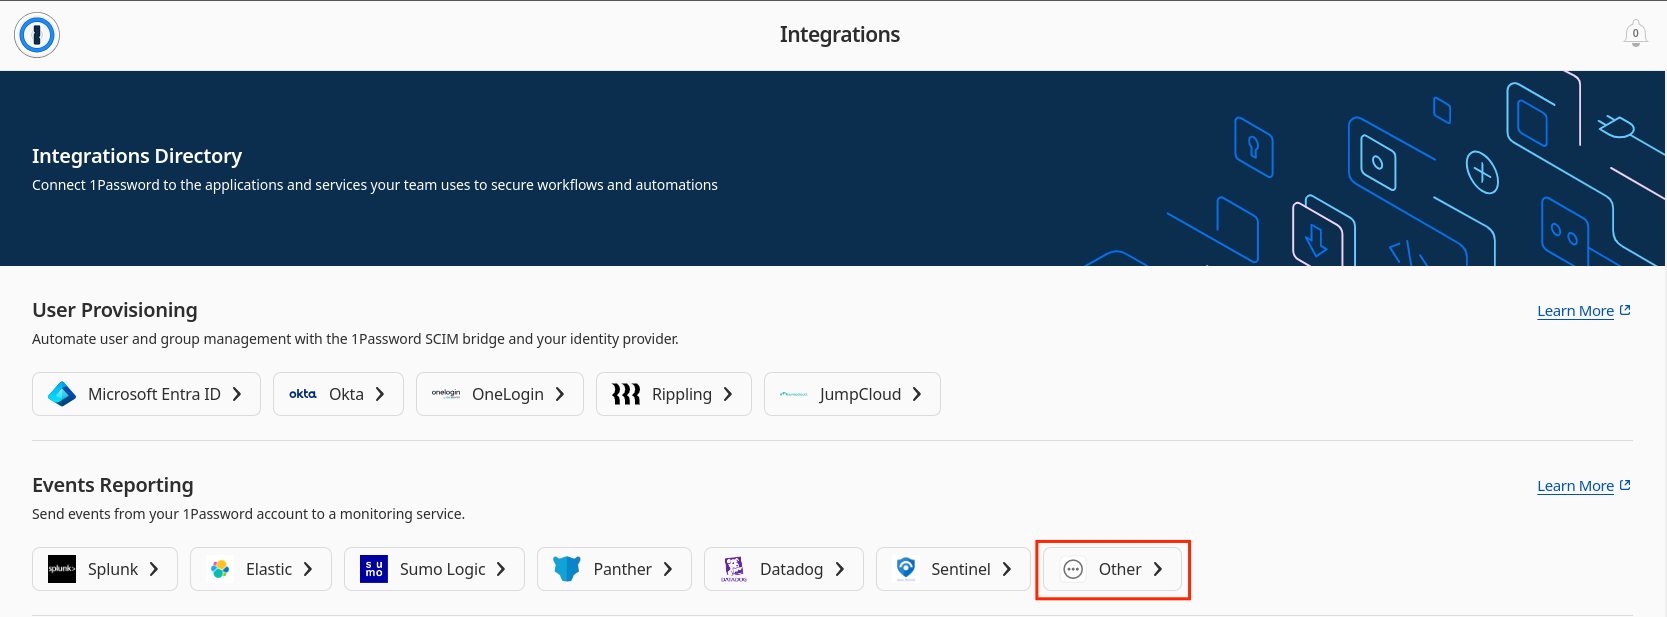1667x617 pixels.
Task: Open the notifications bell icon
Action: 1635,34
